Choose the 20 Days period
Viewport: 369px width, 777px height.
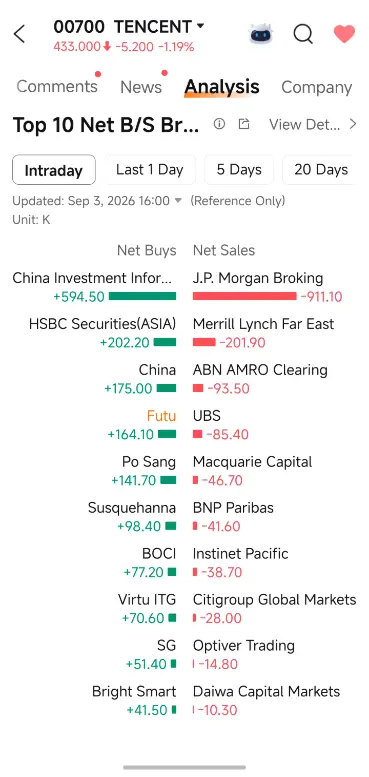[x=321, y=170]
